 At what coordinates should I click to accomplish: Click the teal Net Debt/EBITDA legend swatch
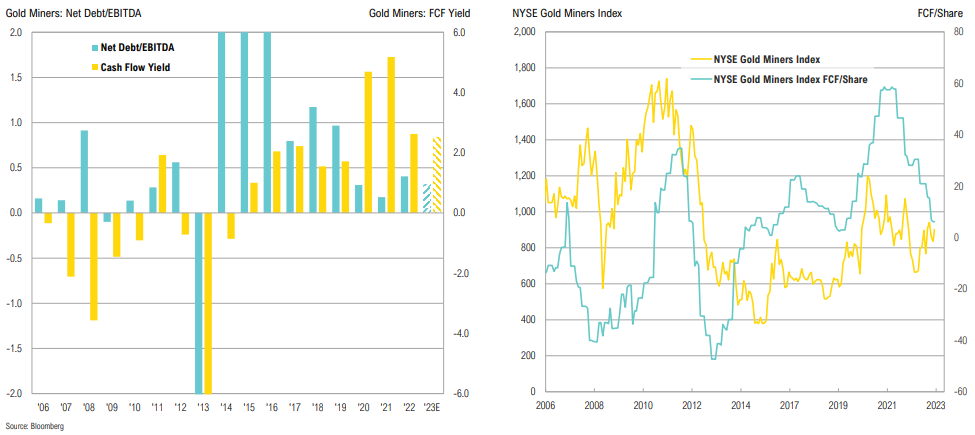click(x=90, y=48)
